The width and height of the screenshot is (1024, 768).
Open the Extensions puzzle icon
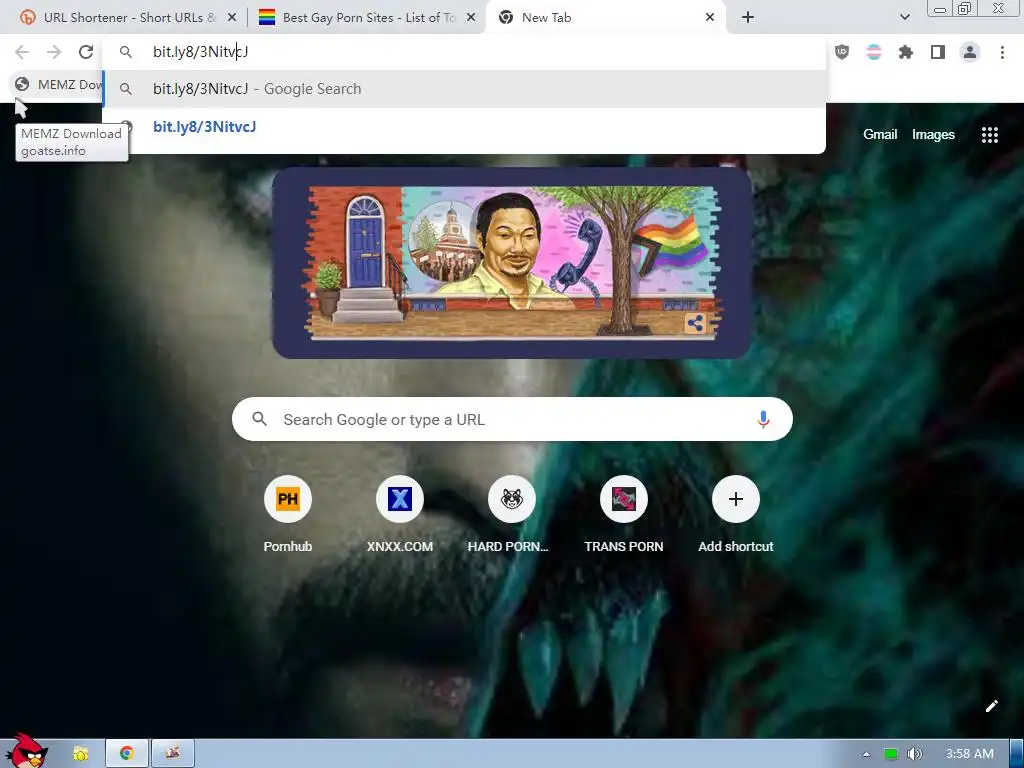coord(905,52)
